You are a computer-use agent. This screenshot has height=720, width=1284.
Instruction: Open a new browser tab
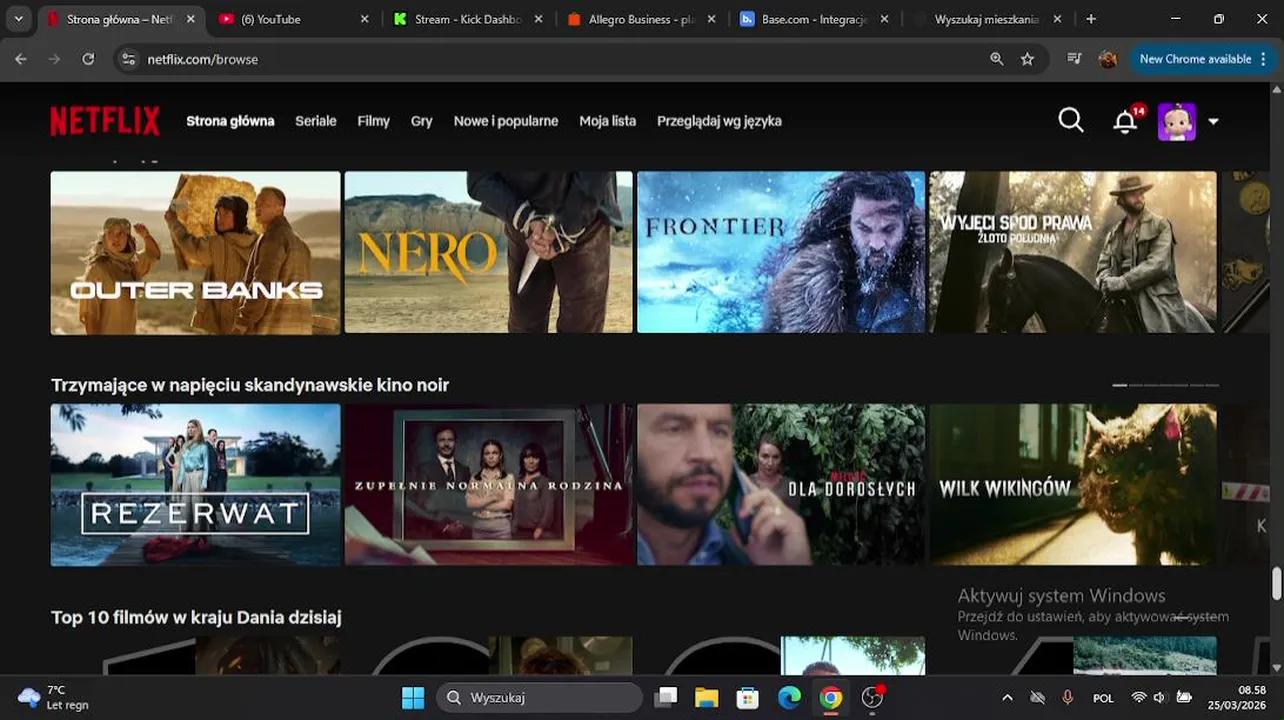[1091, 19]
